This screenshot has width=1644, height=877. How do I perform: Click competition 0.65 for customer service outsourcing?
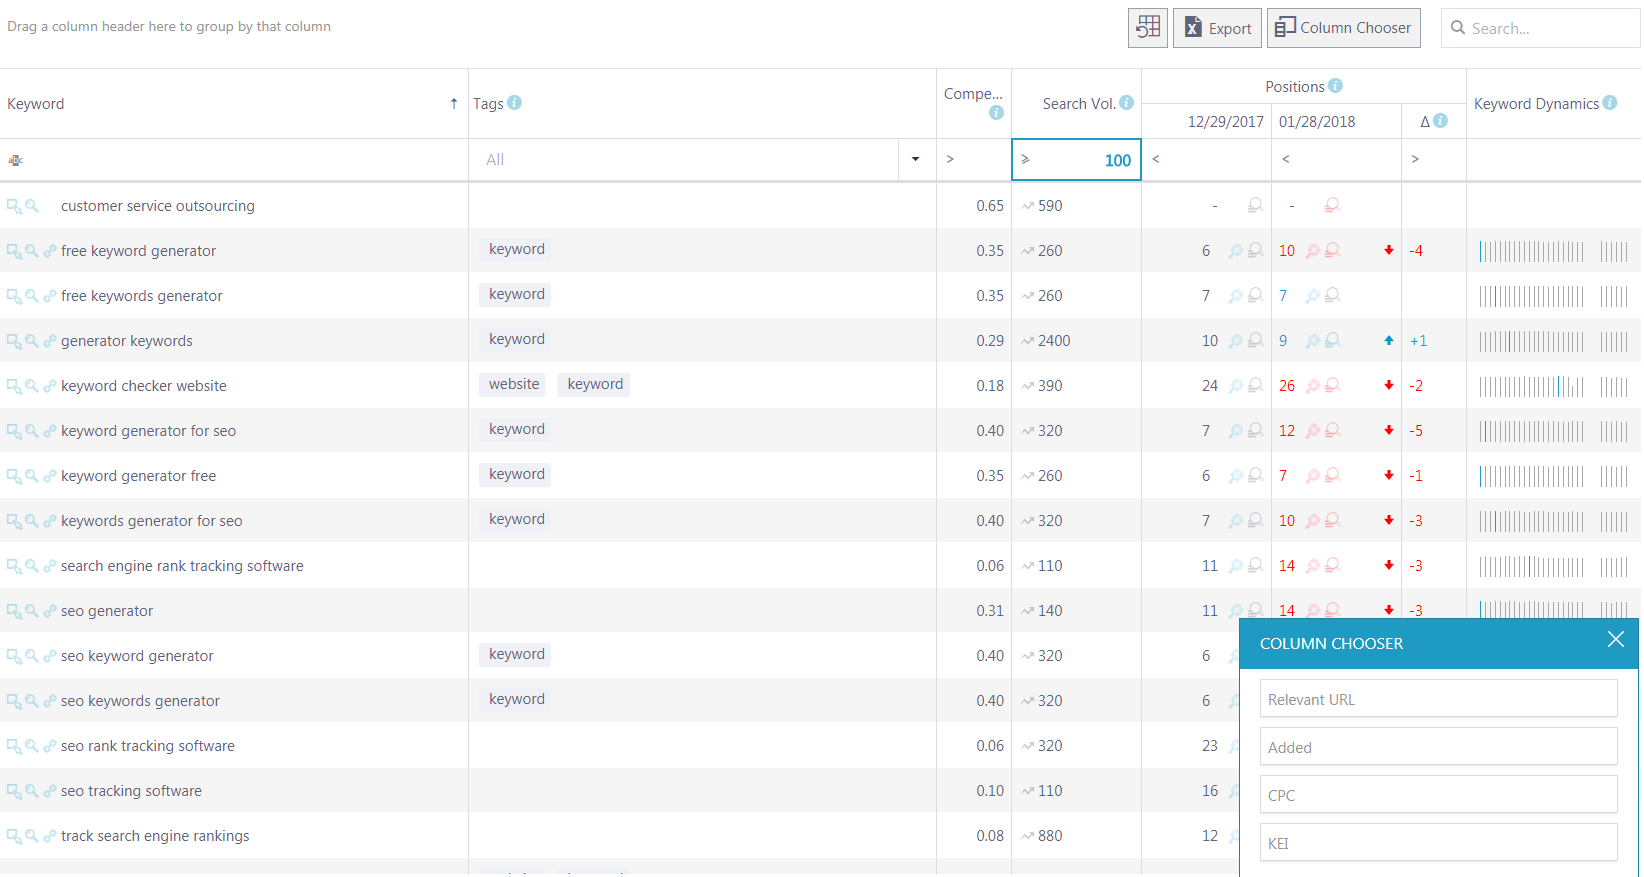pos(990,206)
